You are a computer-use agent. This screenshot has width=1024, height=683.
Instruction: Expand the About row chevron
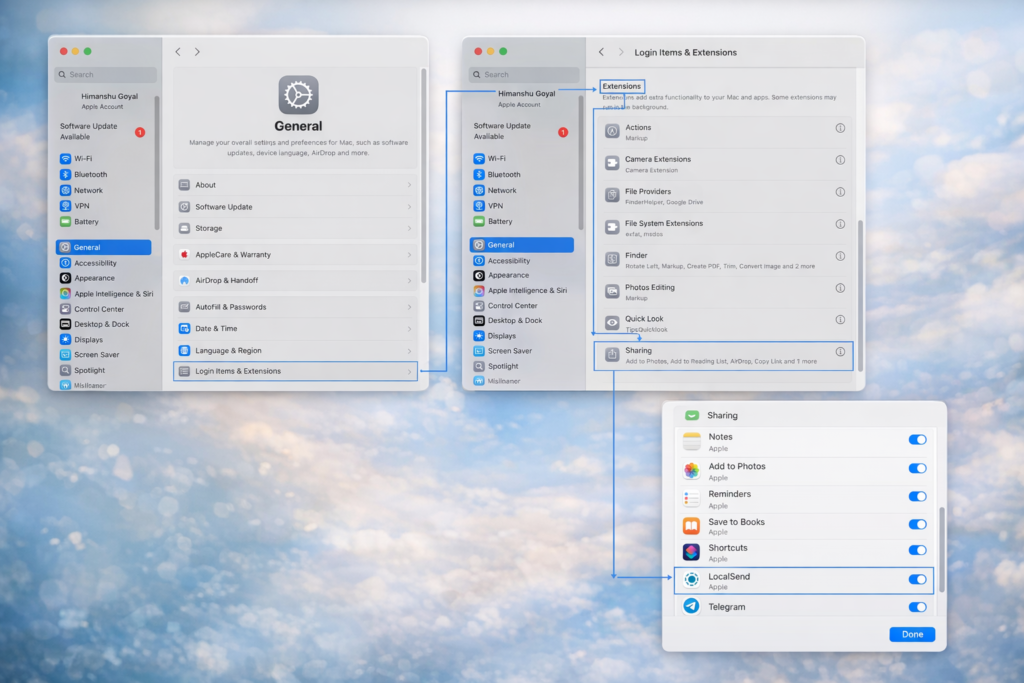click(x=409, y=185)
